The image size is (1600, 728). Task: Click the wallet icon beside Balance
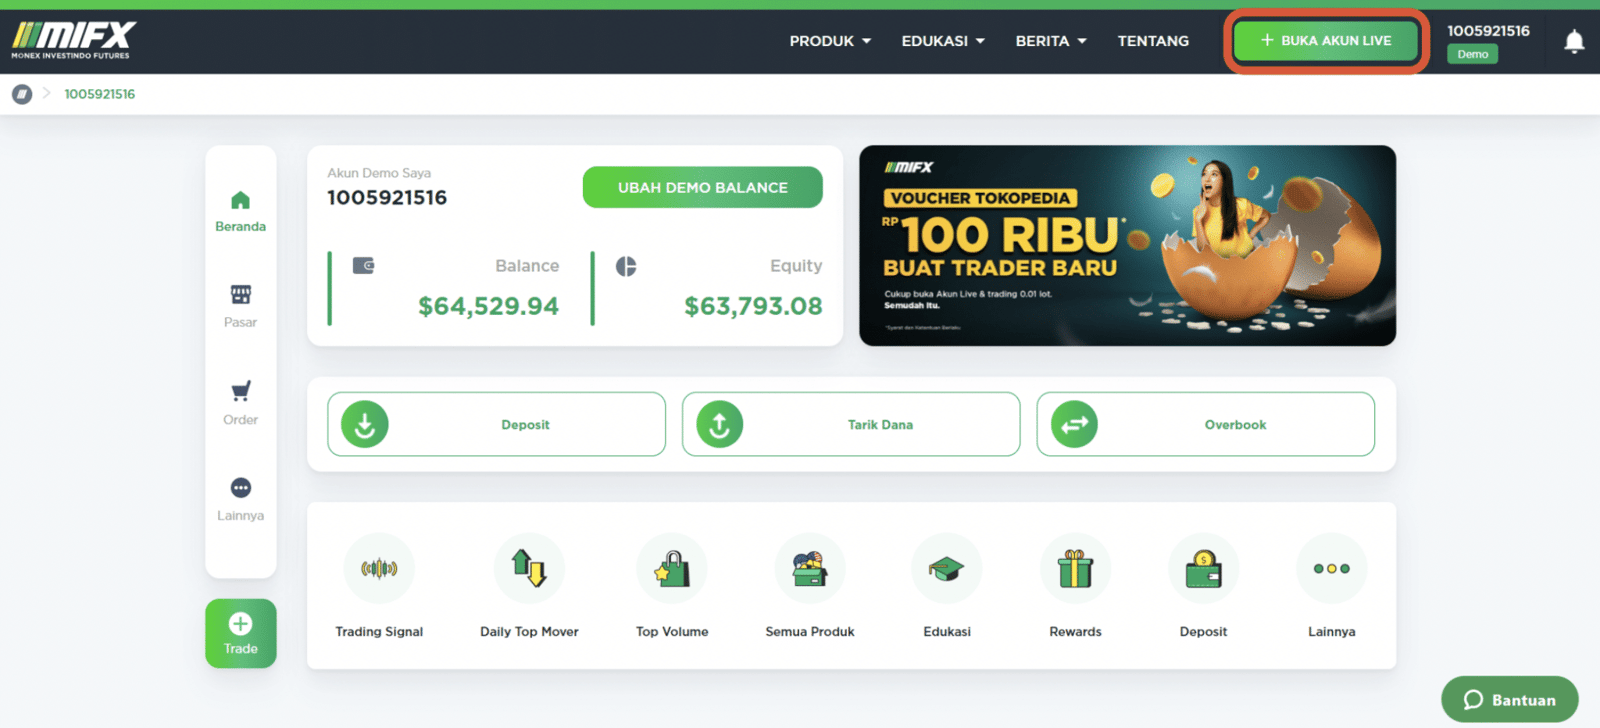[363, 266]
